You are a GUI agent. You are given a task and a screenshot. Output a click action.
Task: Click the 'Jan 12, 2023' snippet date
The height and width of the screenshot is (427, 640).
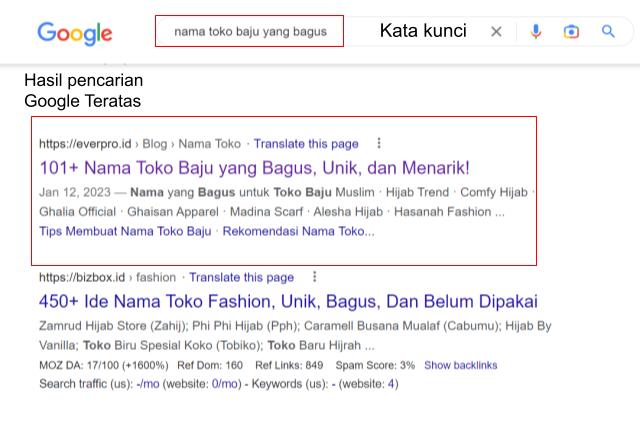coord(75,192)
